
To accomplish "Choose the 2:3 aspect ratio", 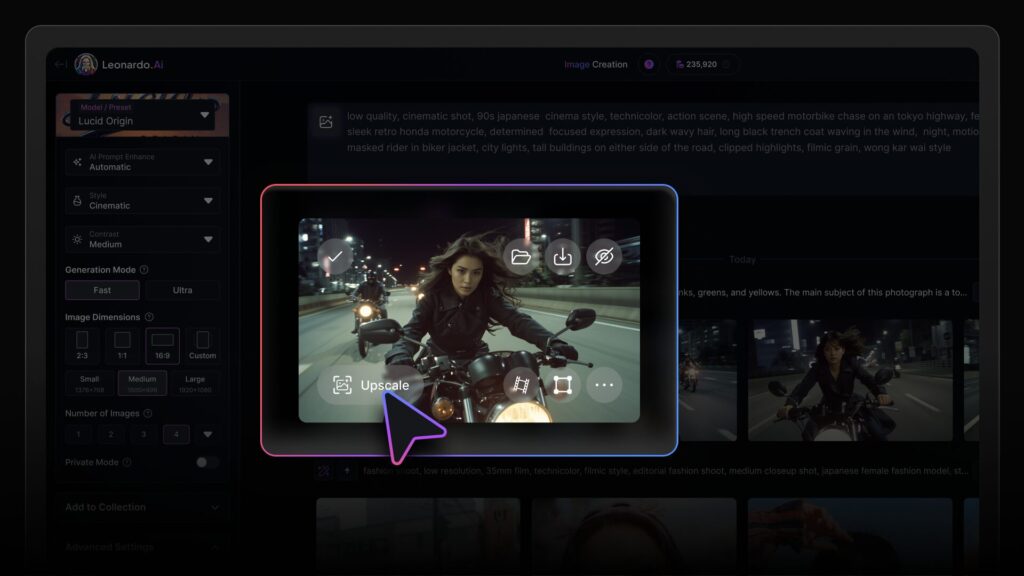I will coord(82,345).
